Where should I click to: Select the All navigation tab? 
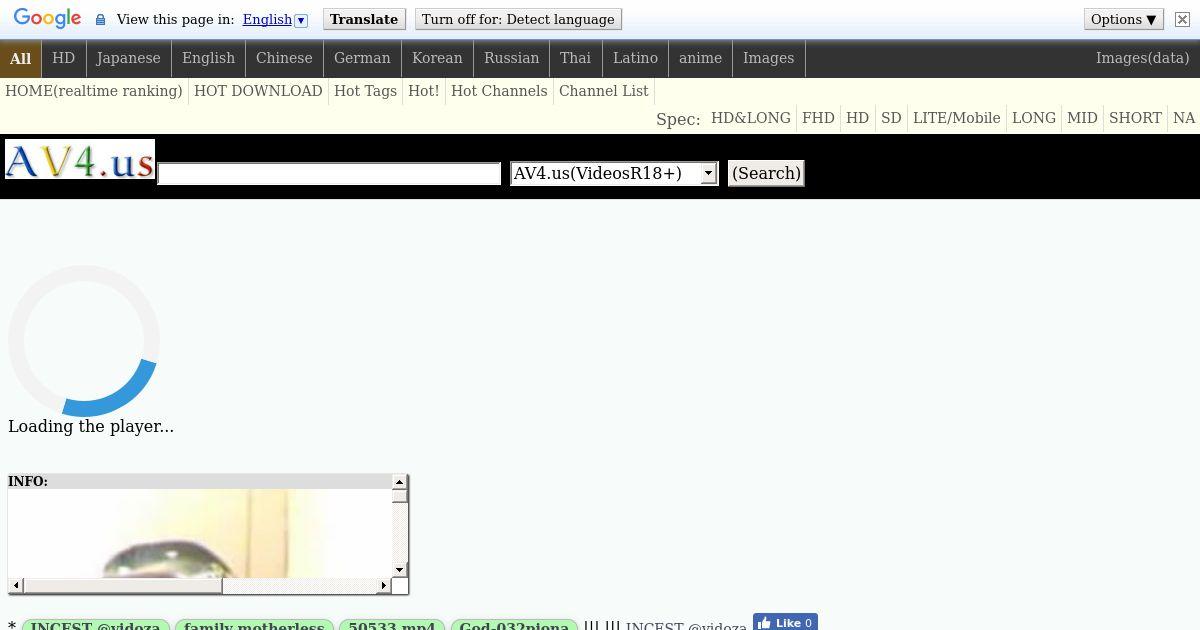click(21, 58)
